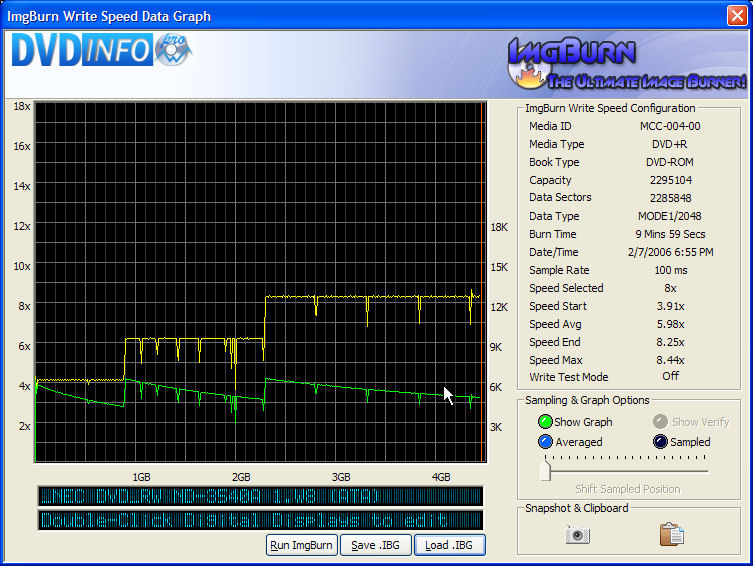
Task: Click the Write Test Mode value Off
Action: coord(670,376)
